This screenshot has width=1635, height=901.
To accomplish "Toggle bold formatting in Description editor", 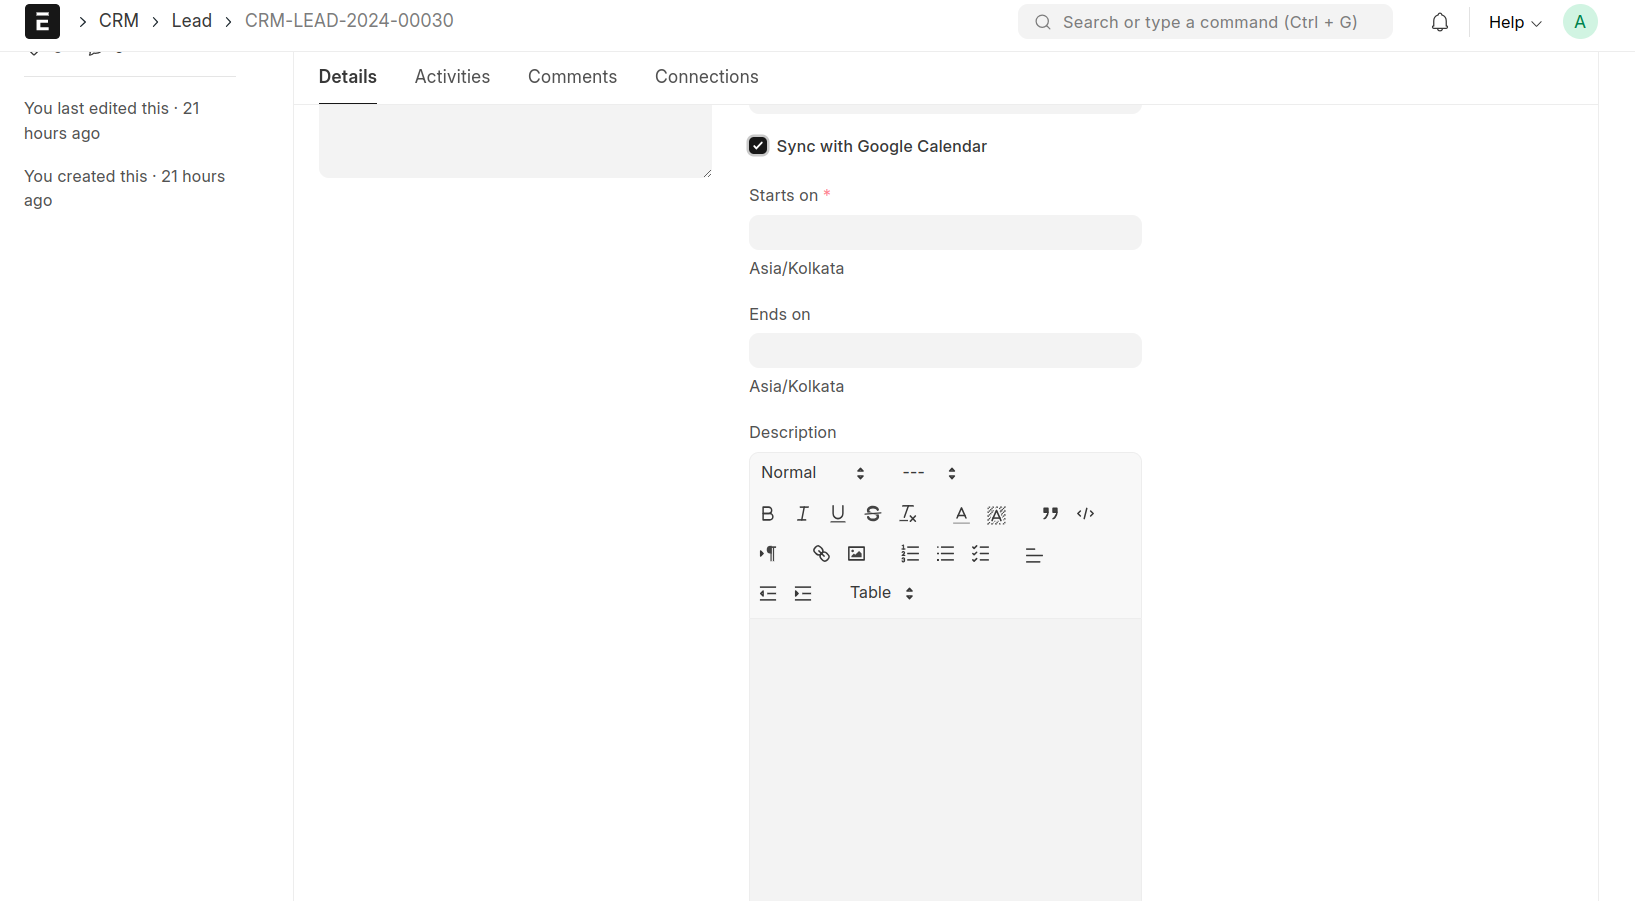I will click(x=767, y=514).
